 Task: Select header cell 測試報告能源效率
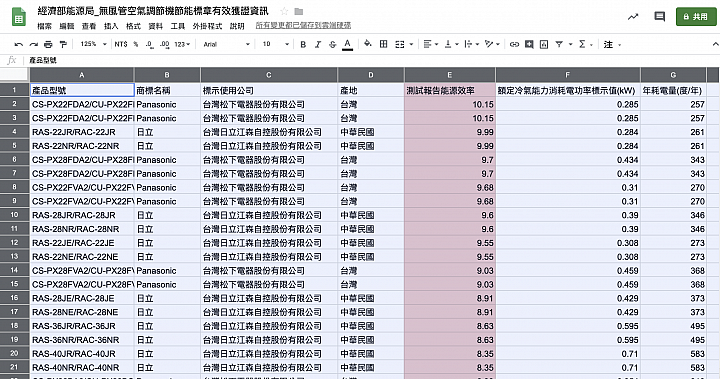[450, 91]
